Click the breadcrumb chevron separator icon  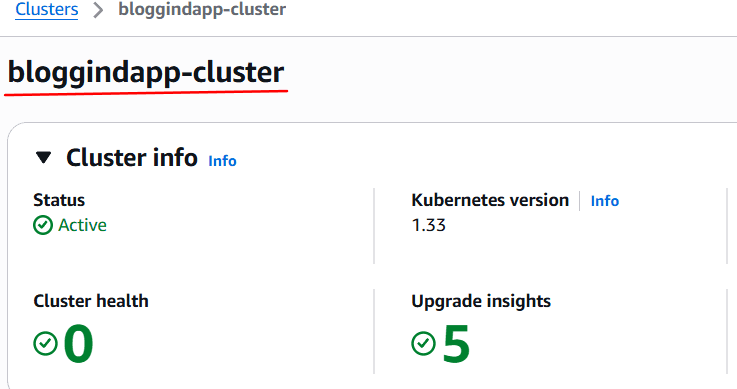[98, 10]
